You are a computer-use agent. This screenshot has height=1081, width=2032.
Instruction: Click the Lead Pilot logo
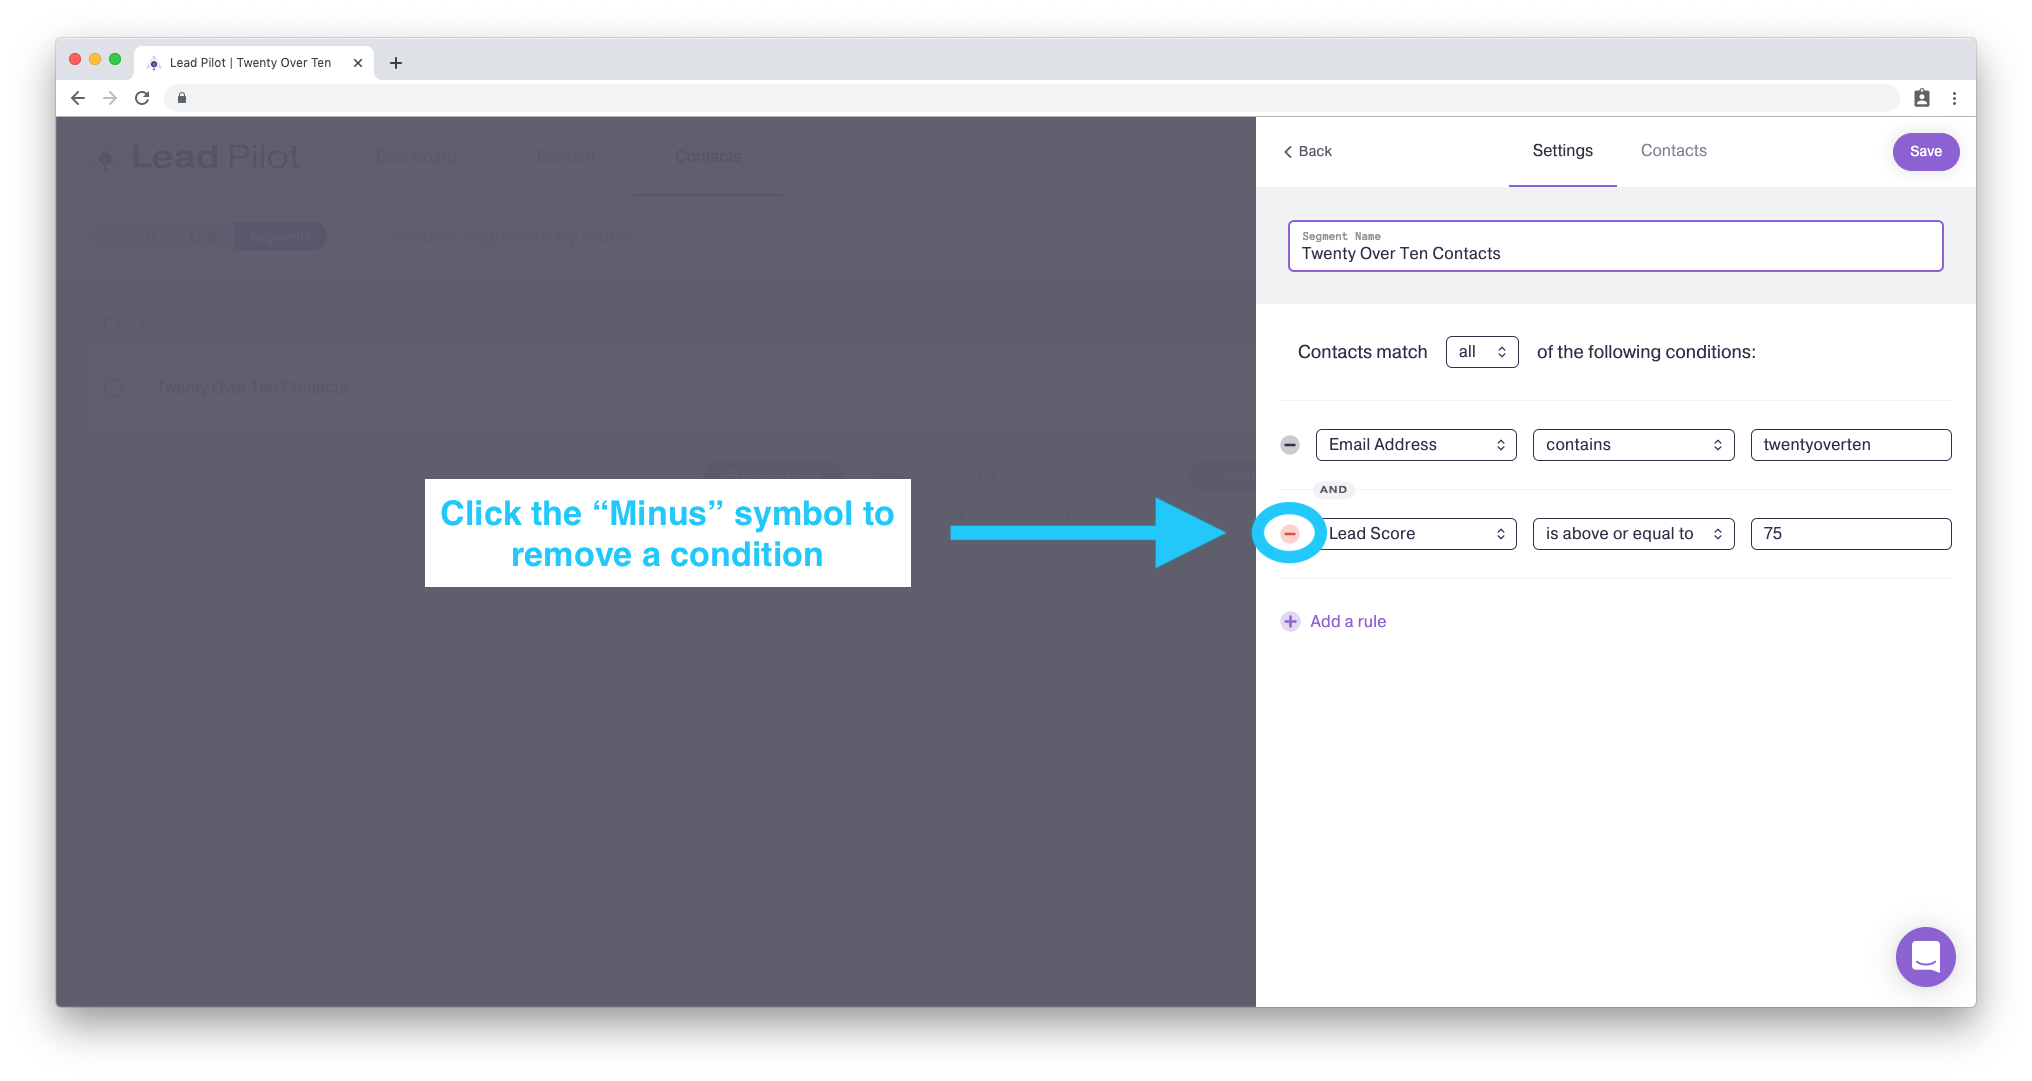198,157
